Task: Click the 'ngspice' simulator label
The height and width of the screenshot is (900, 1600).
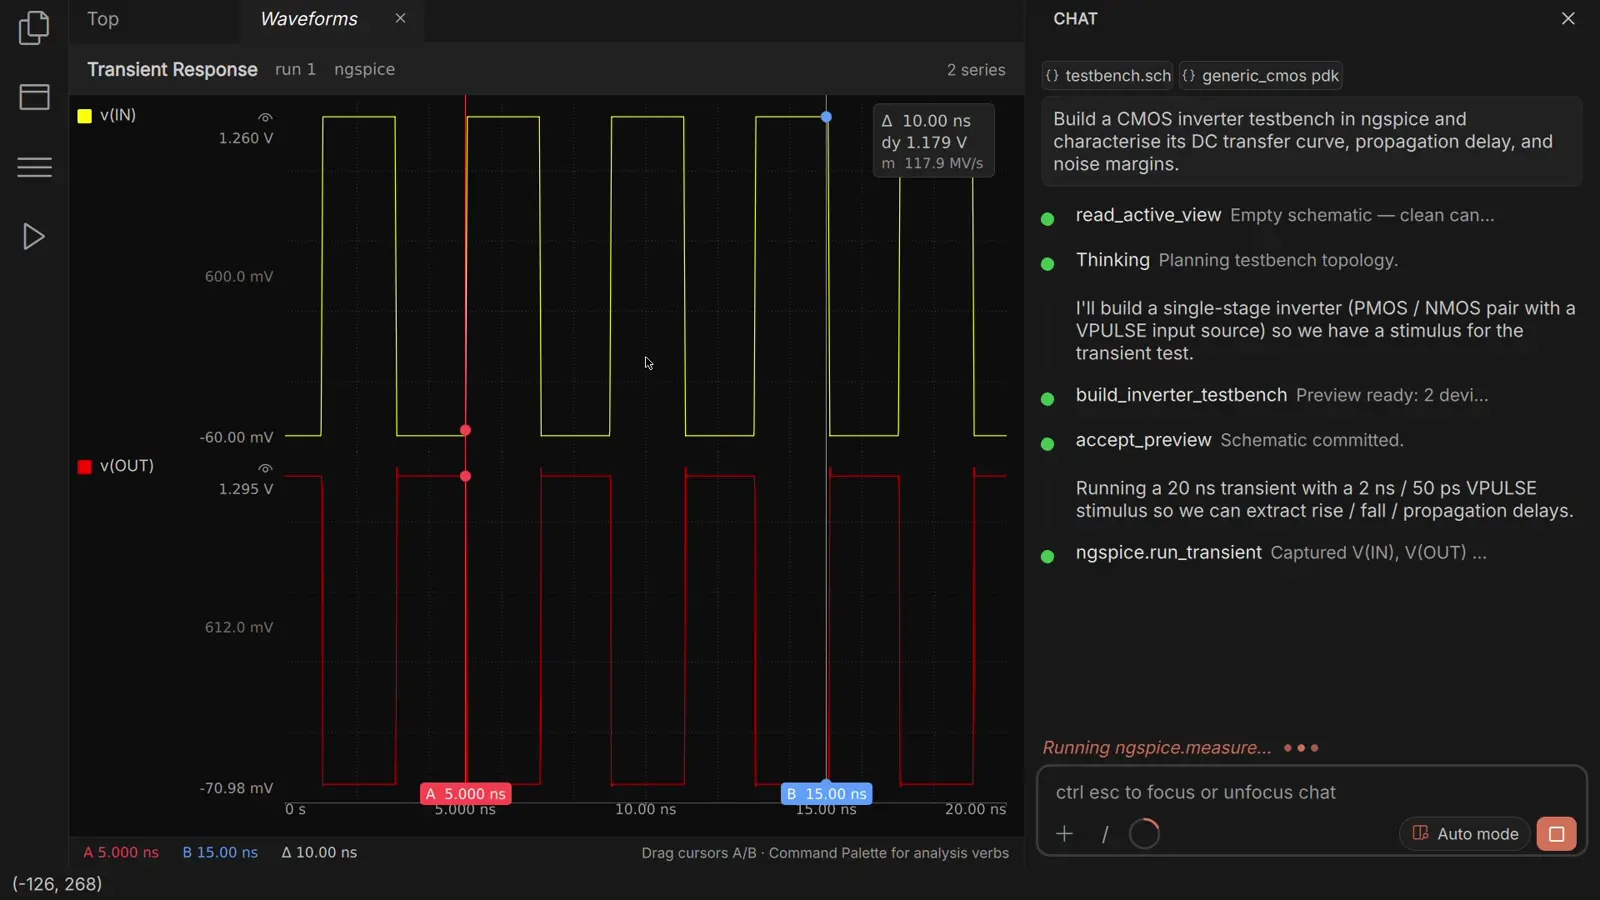Action: tap(364, 69)
